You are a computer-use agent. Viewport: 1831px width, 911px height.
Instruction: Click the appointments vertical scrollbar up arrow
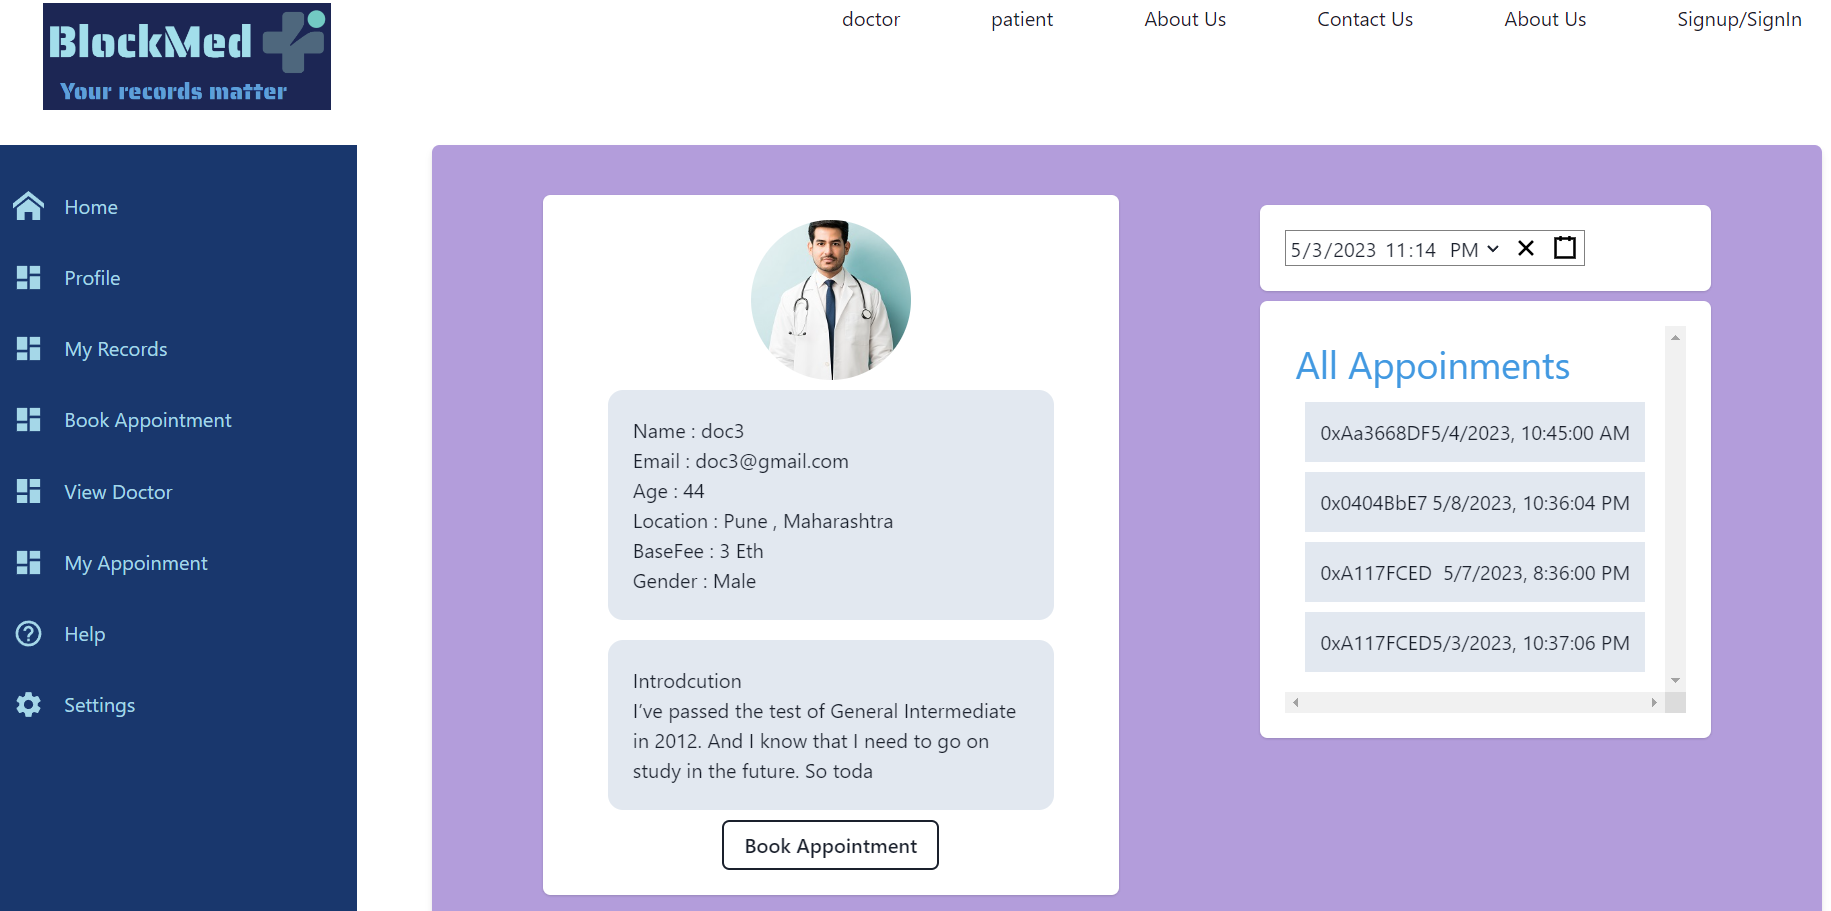pos(1675,337)
